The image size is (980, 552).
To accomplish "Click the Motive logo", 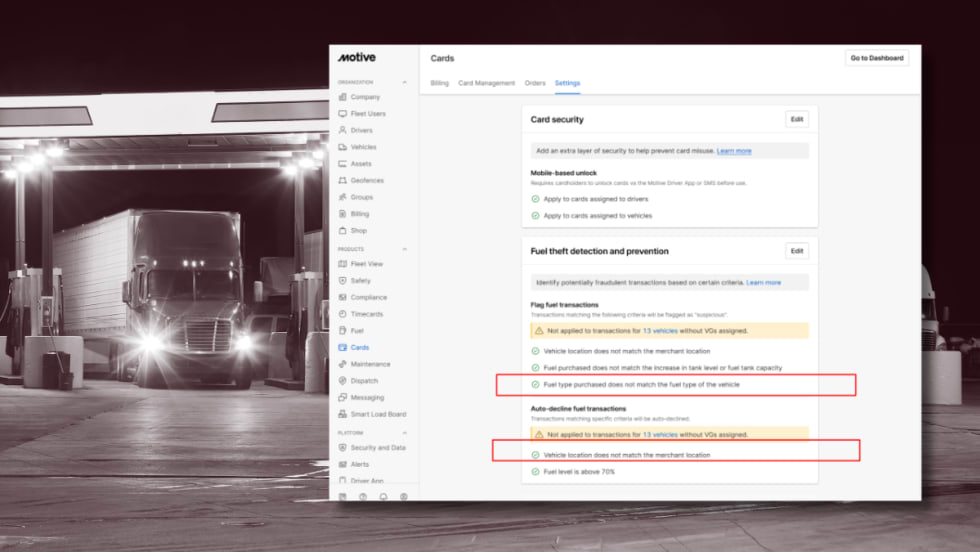I will pyautogui.click(x=357, y=58).
